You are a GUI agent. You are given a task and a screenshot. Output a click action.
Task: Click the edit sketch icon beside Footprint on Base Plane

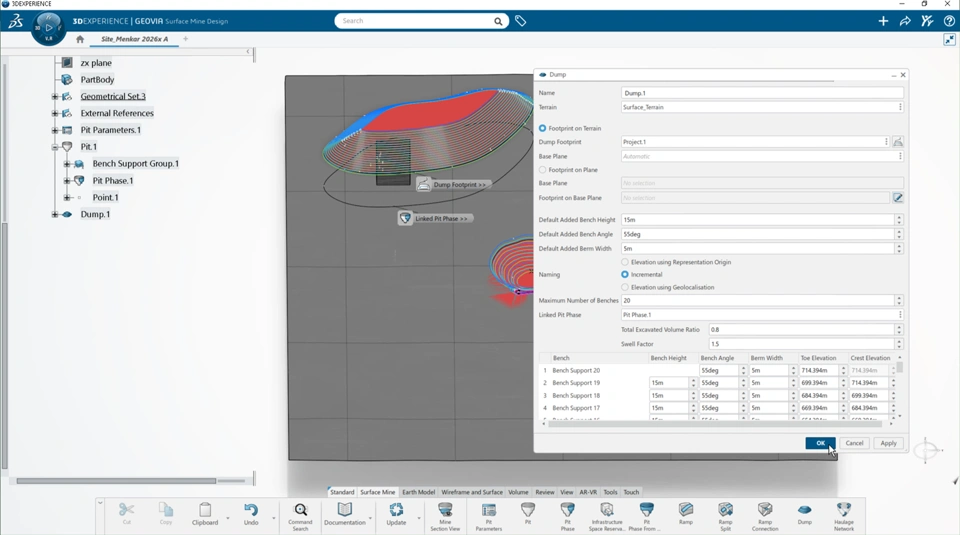click(x=898, y=198)
